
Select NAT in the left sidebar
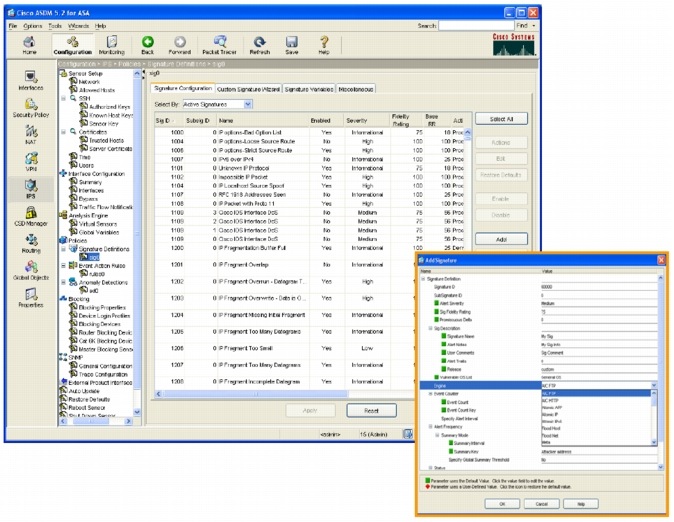pos(31,135)
